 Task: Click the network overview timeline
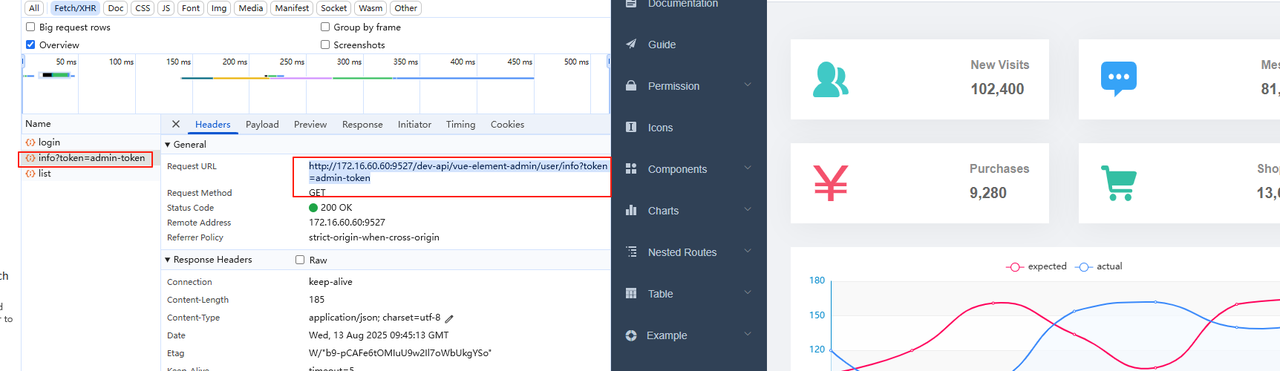(x=316, y=84)
